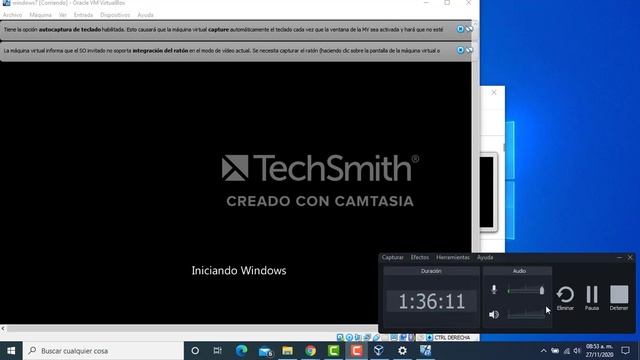Launch Google Chrome from the taskbar
640x360 pixels.
pyautogui.click(x=311, y=351)
